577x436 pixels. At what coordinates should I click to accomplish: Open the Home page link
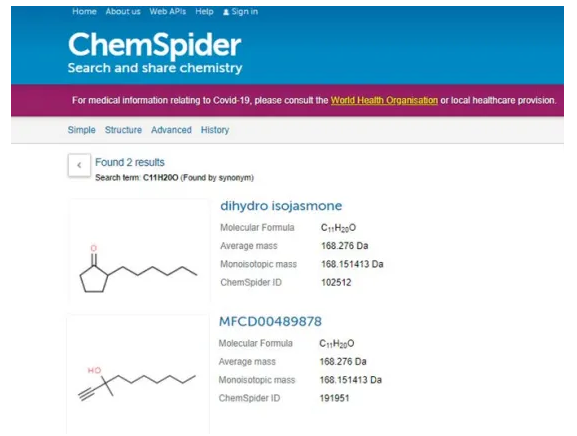click(84, 11)
